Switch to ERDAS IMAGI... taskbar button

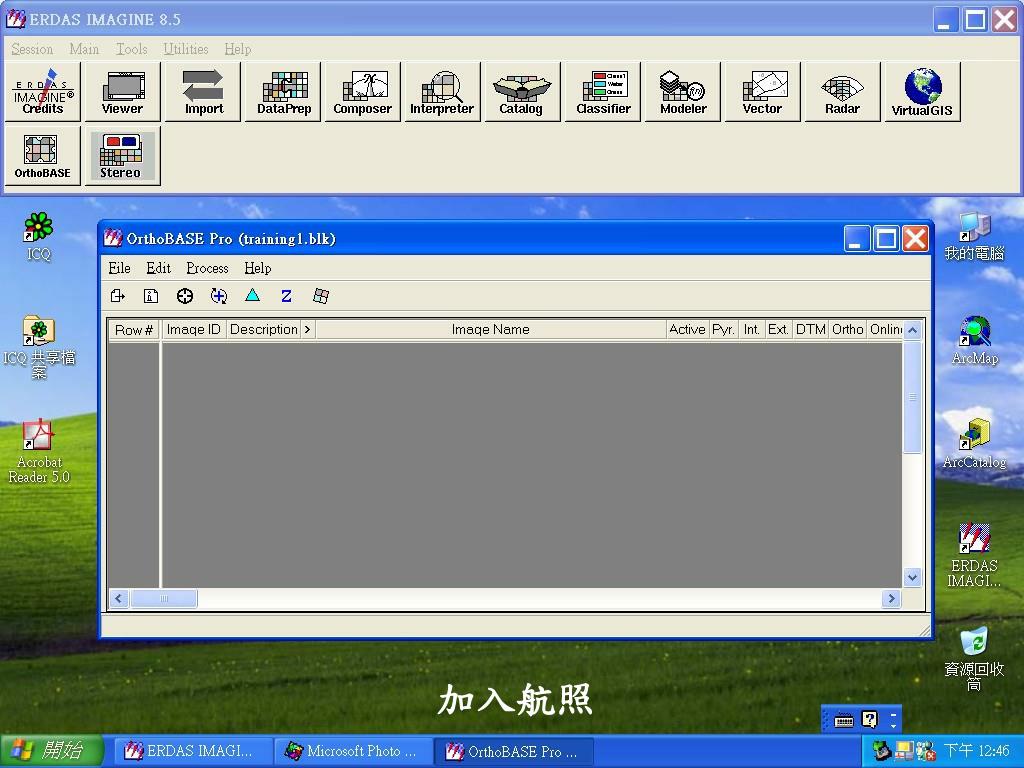pyautogui.click(x=193, y=752)
